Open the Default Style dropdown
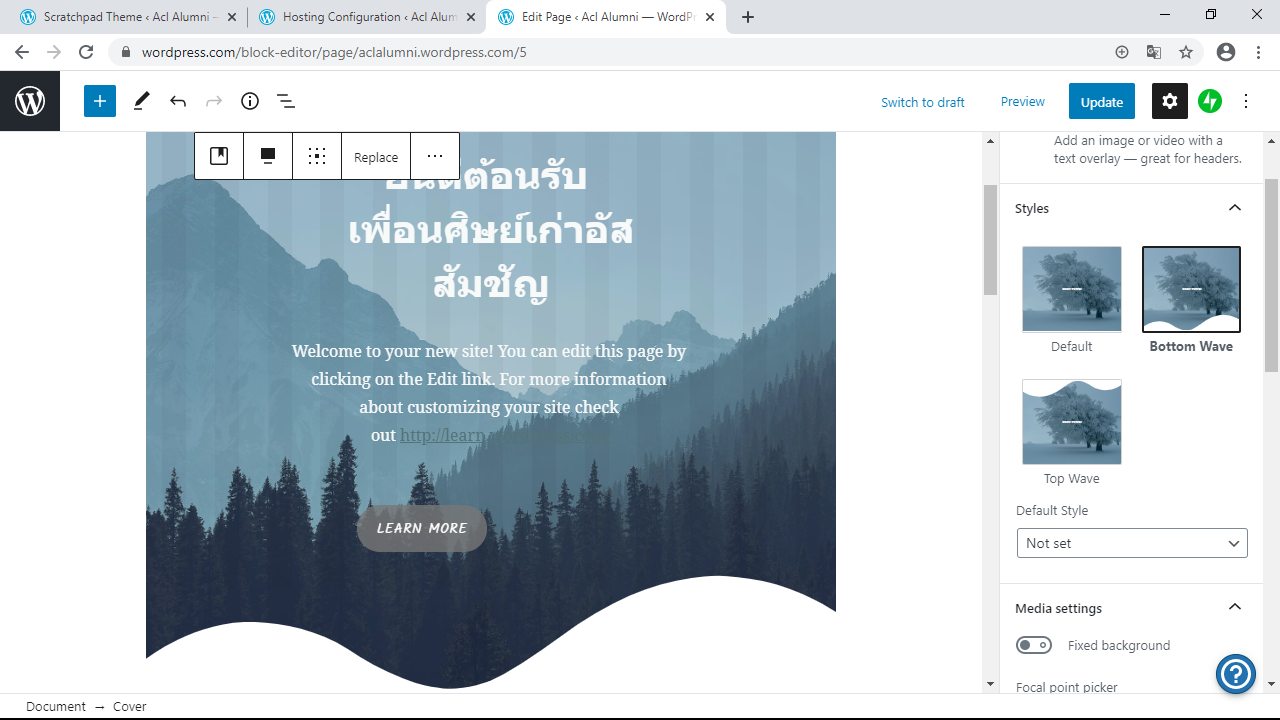1280x720 pixels. tap(1131, 543)
